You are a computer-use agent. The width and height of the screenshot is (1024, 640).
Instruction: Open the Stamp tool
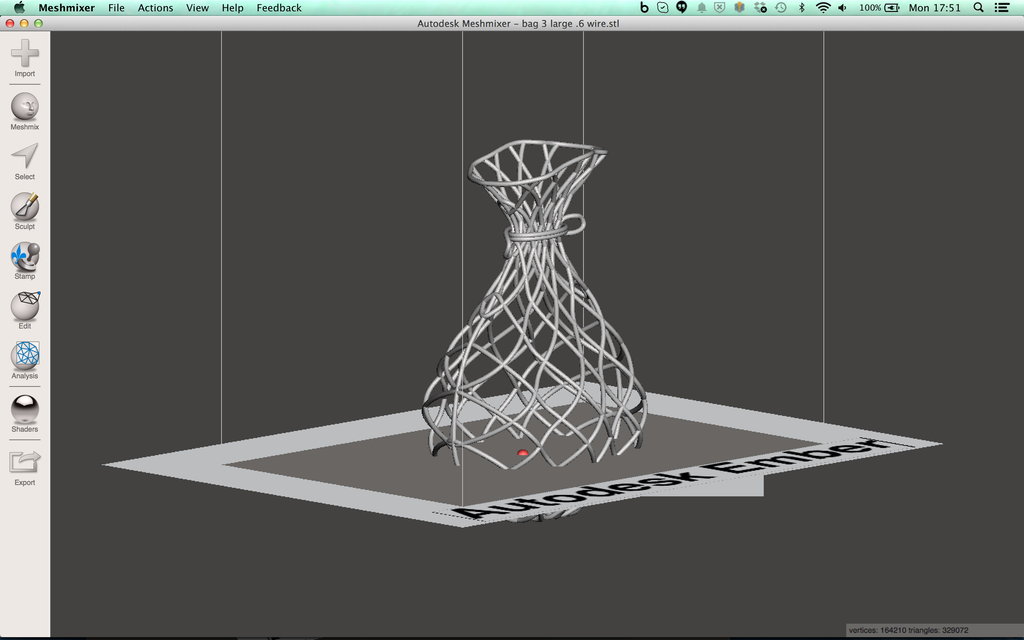25,257
